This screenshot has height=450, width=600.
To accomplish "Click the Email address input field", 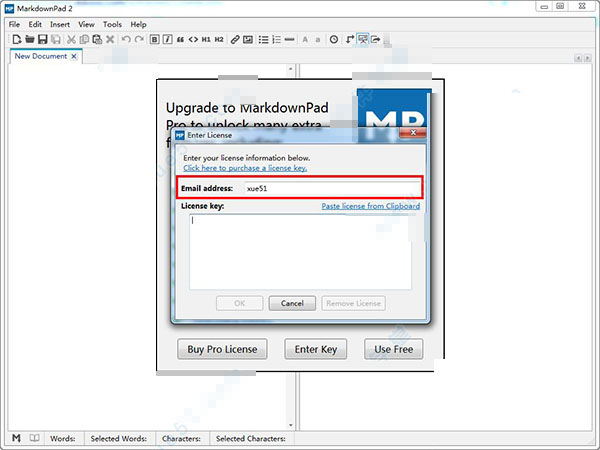I will coord(332,188).
